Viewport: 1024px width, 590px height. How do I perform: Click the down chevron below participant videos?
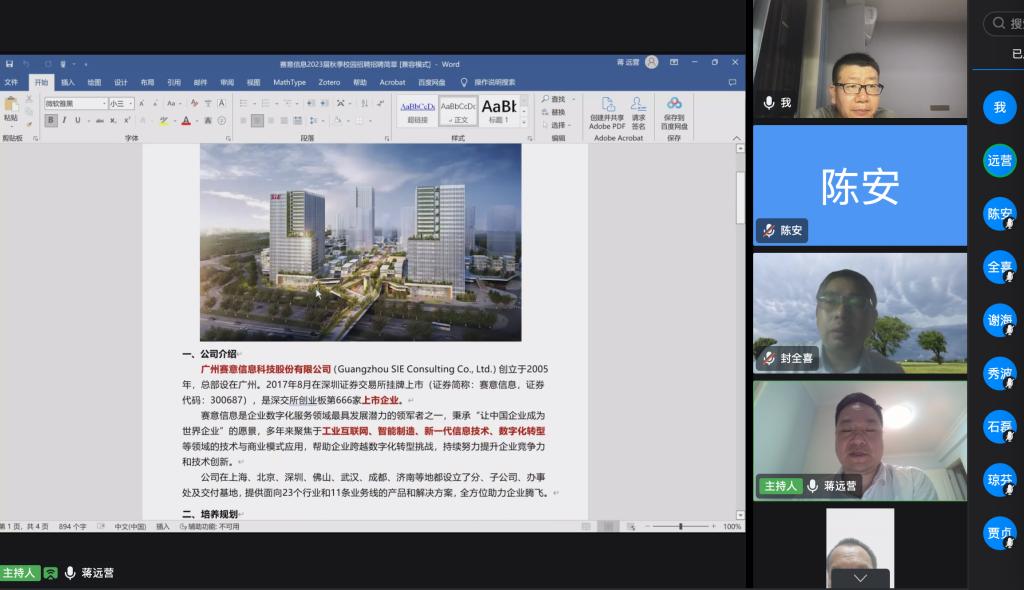point(859,578)
